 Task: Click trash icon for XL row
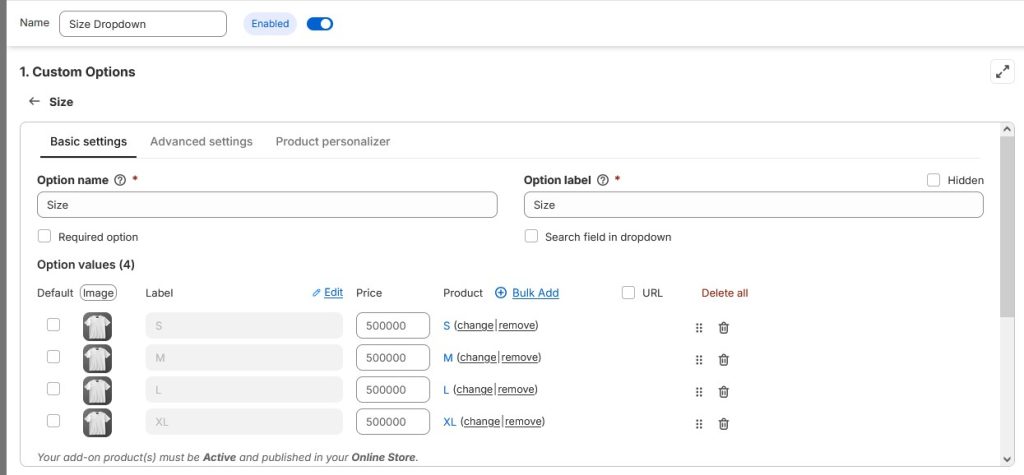[x=723, y=423]
